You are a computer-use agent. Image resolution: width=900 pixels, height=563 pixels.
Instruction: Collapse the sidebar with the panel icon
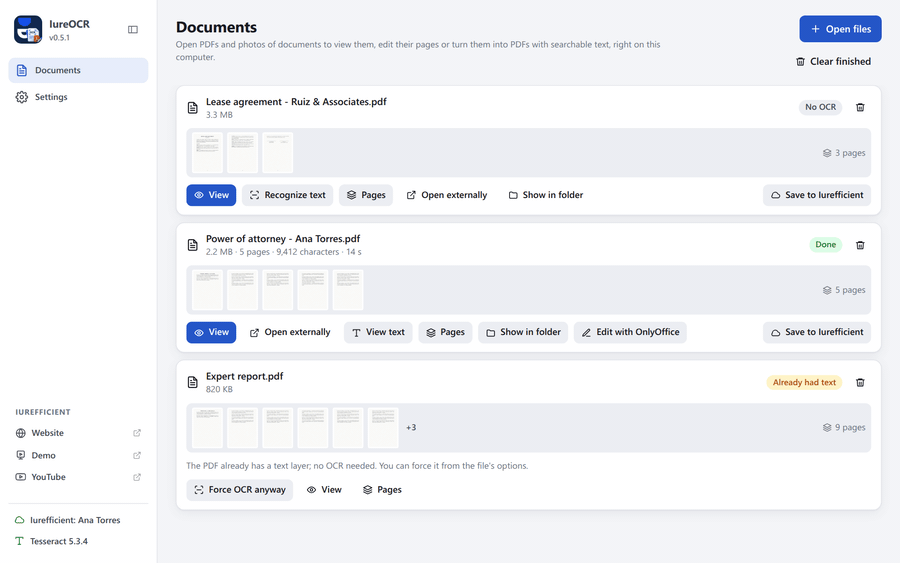pos(133,30)
